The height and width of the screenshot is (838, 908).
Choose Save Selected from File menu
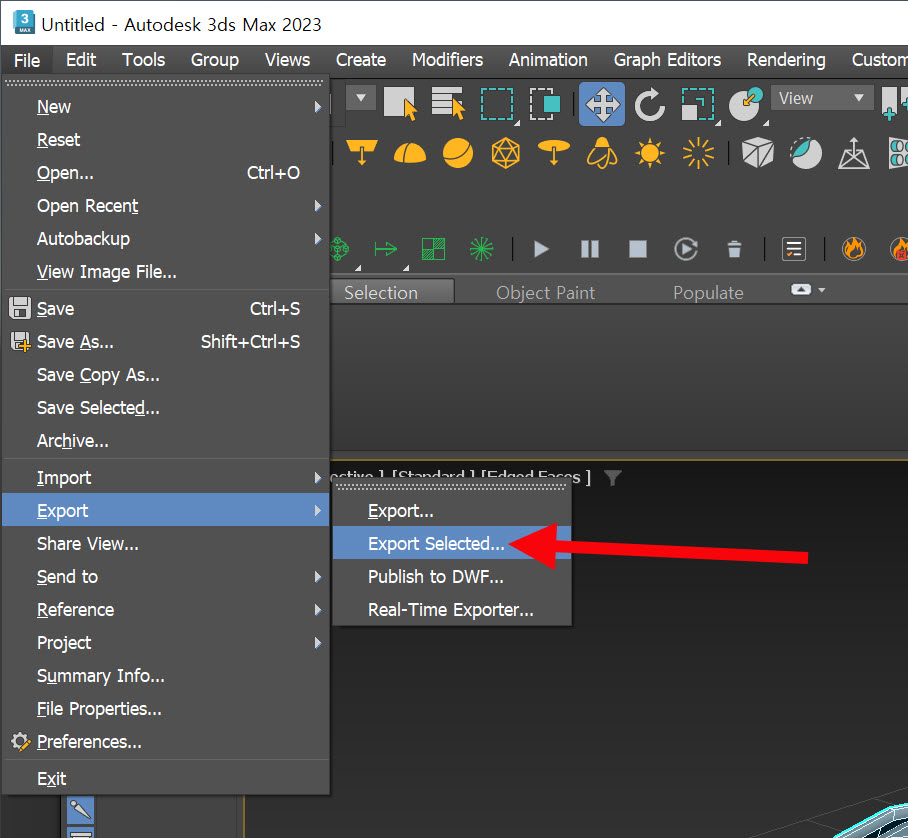(x=166, y=408)
